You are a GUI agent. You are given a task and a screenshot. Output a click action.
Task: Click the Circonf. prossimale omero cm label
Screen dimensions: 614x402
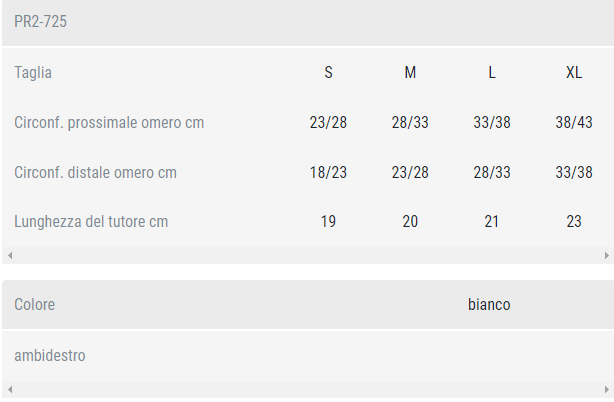tap(109, 122)
